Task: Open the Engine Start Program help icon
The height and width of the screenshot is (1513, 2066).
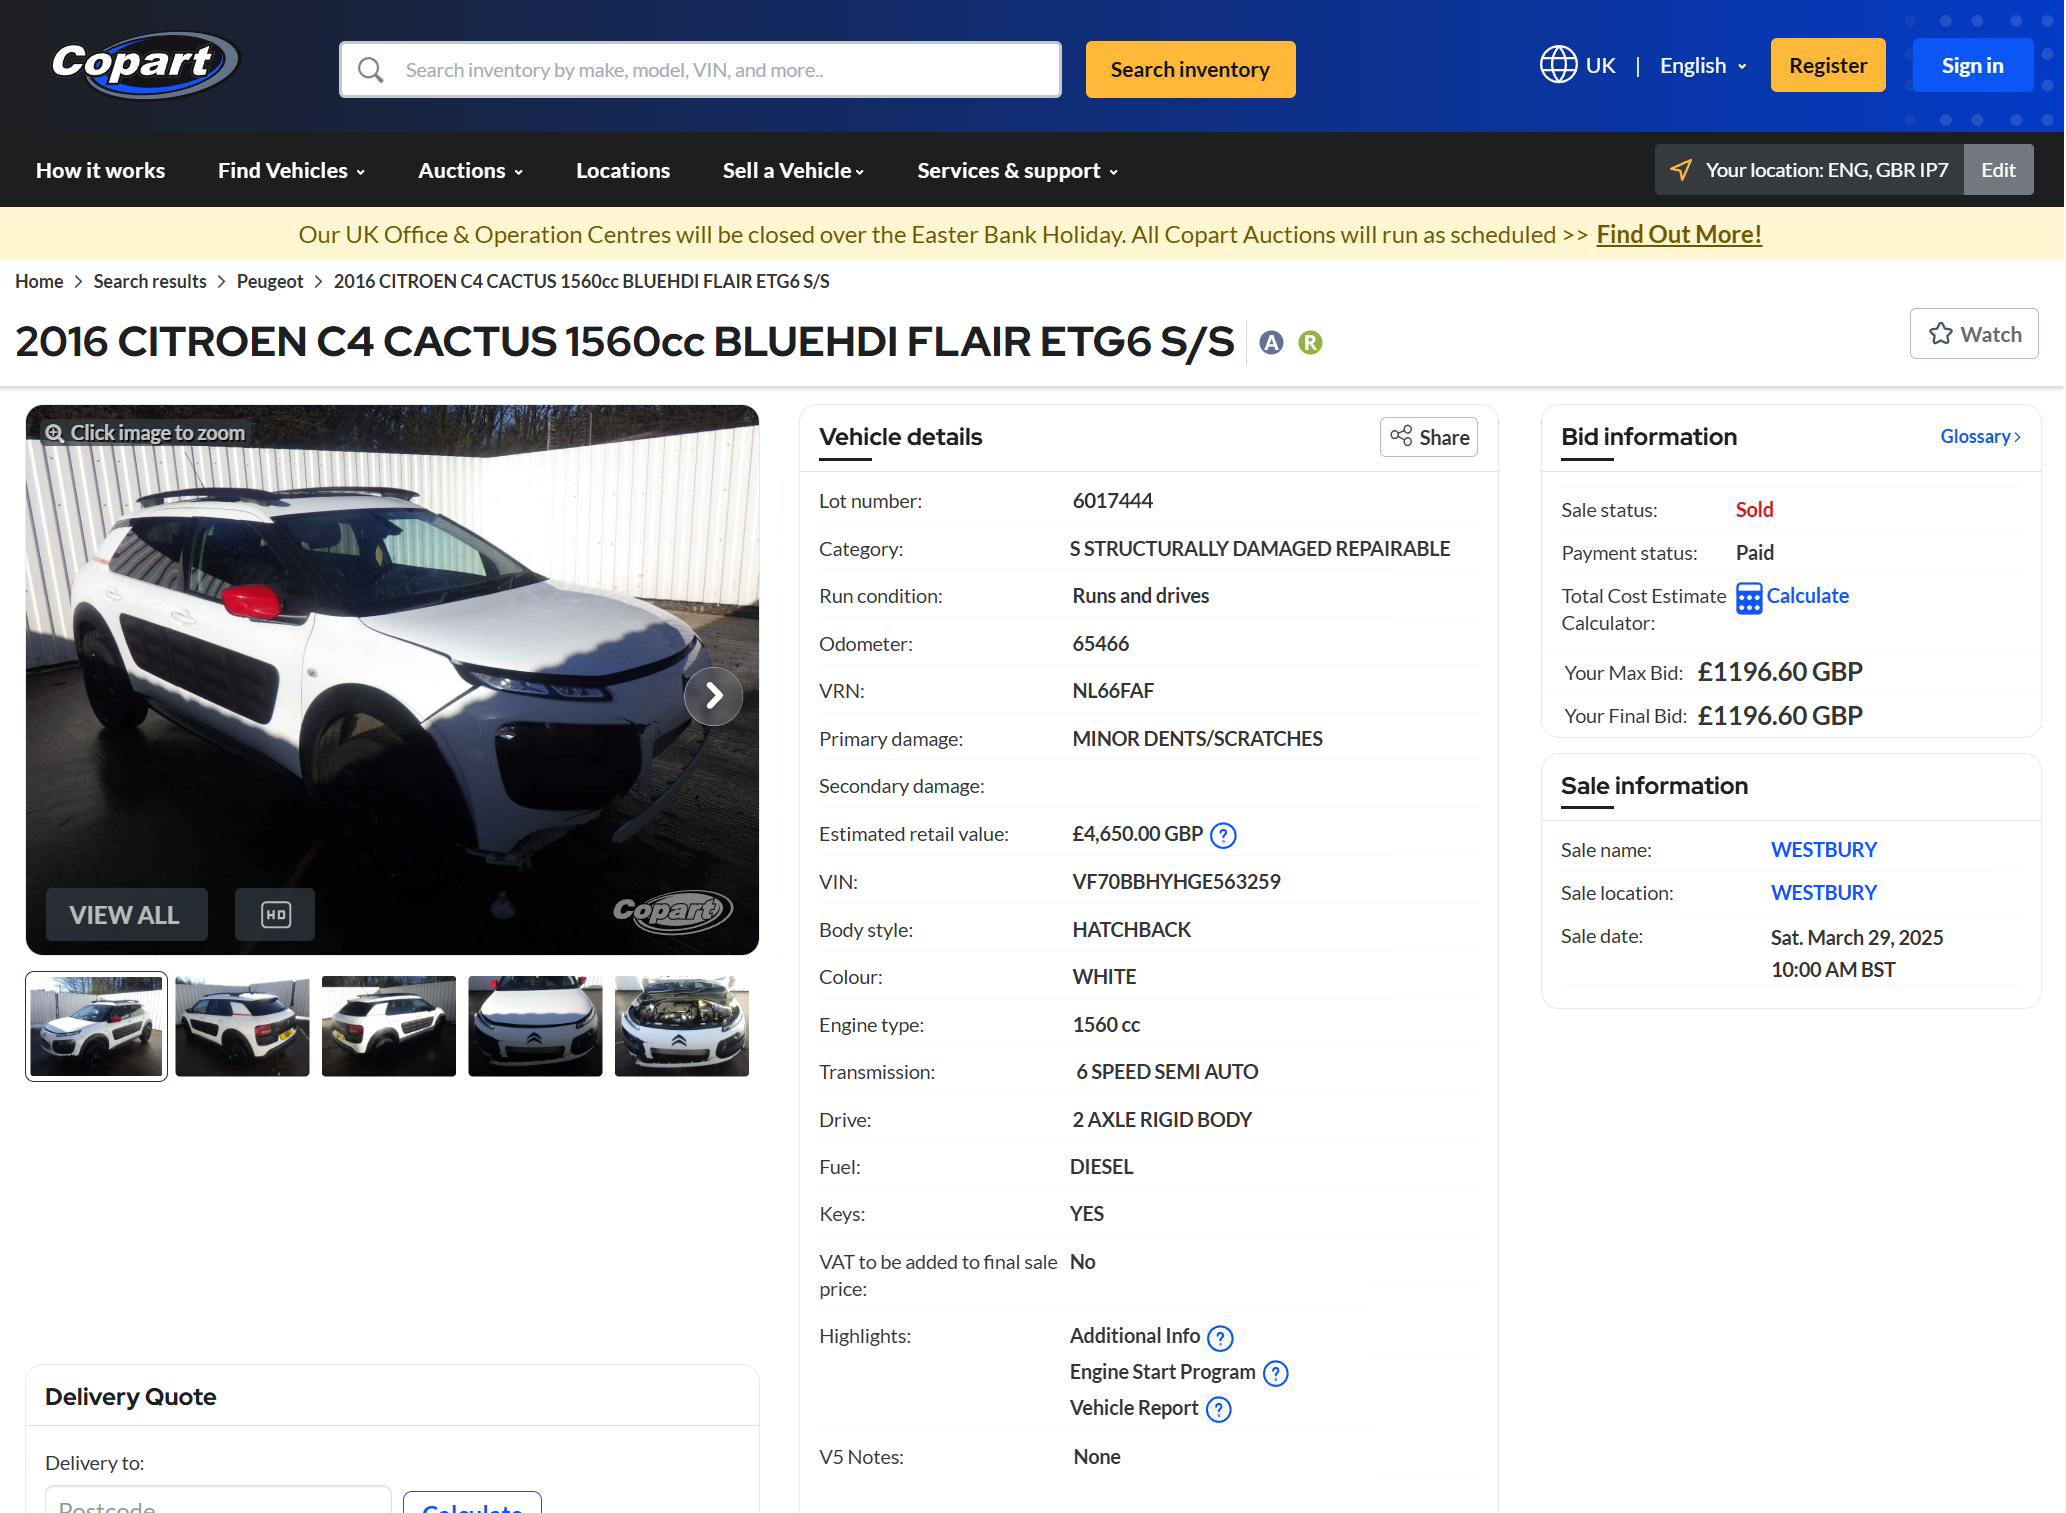Action: pyautogui.click(x=1276, y=1374)
